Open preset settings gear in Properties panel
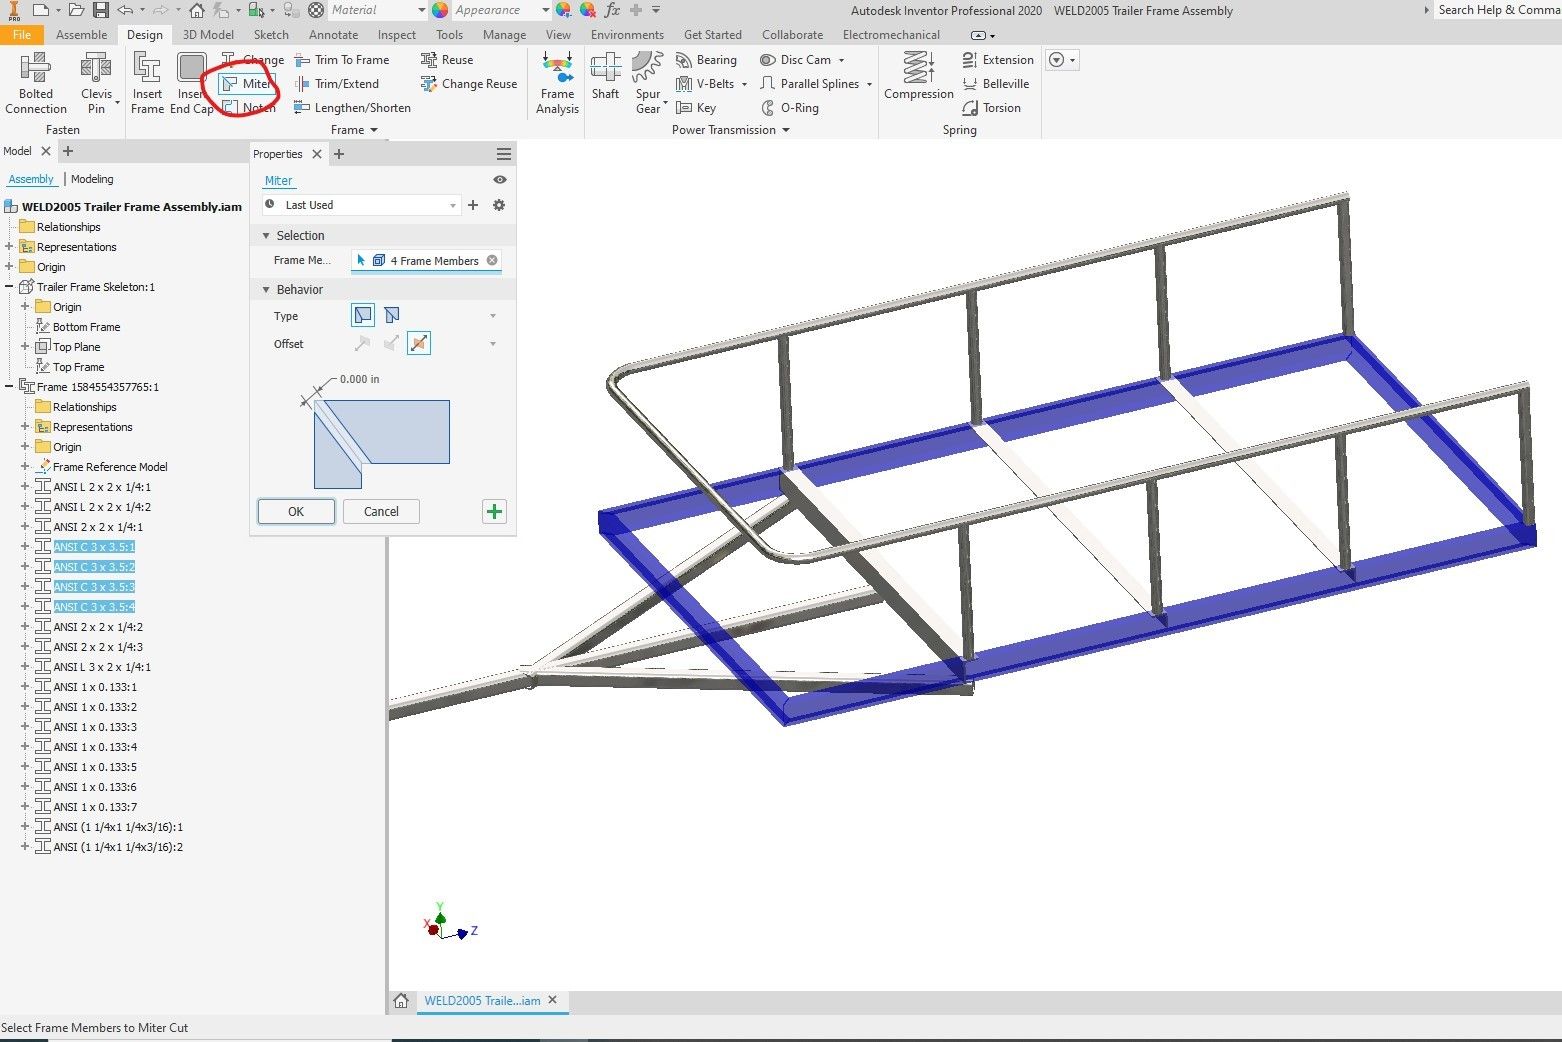Screen dimensions: 1562x1042 coord(499,205)
